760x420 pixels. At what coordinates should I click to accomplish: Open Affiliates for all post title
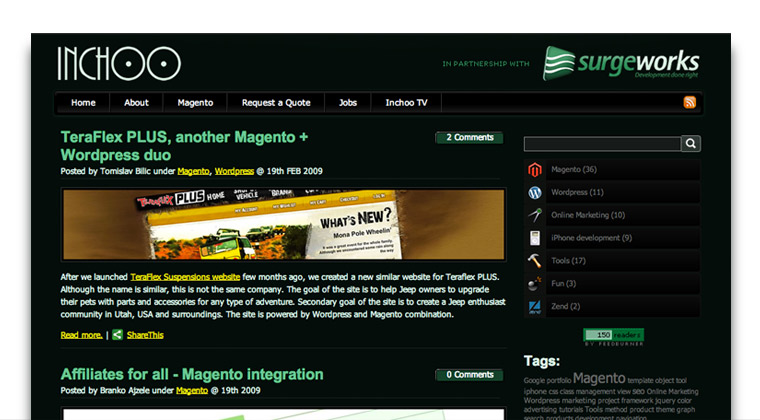point(192,374)
